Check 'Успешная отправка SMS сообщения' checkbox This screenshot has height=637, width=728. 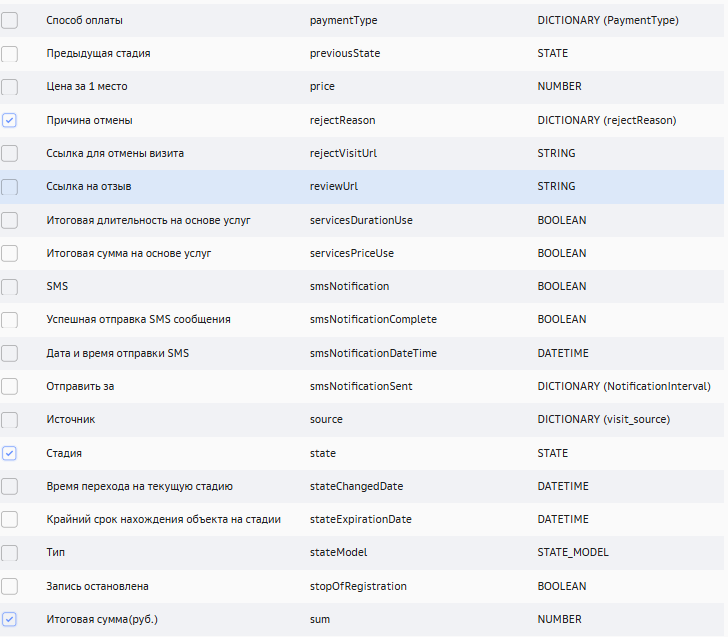point(9,319)
